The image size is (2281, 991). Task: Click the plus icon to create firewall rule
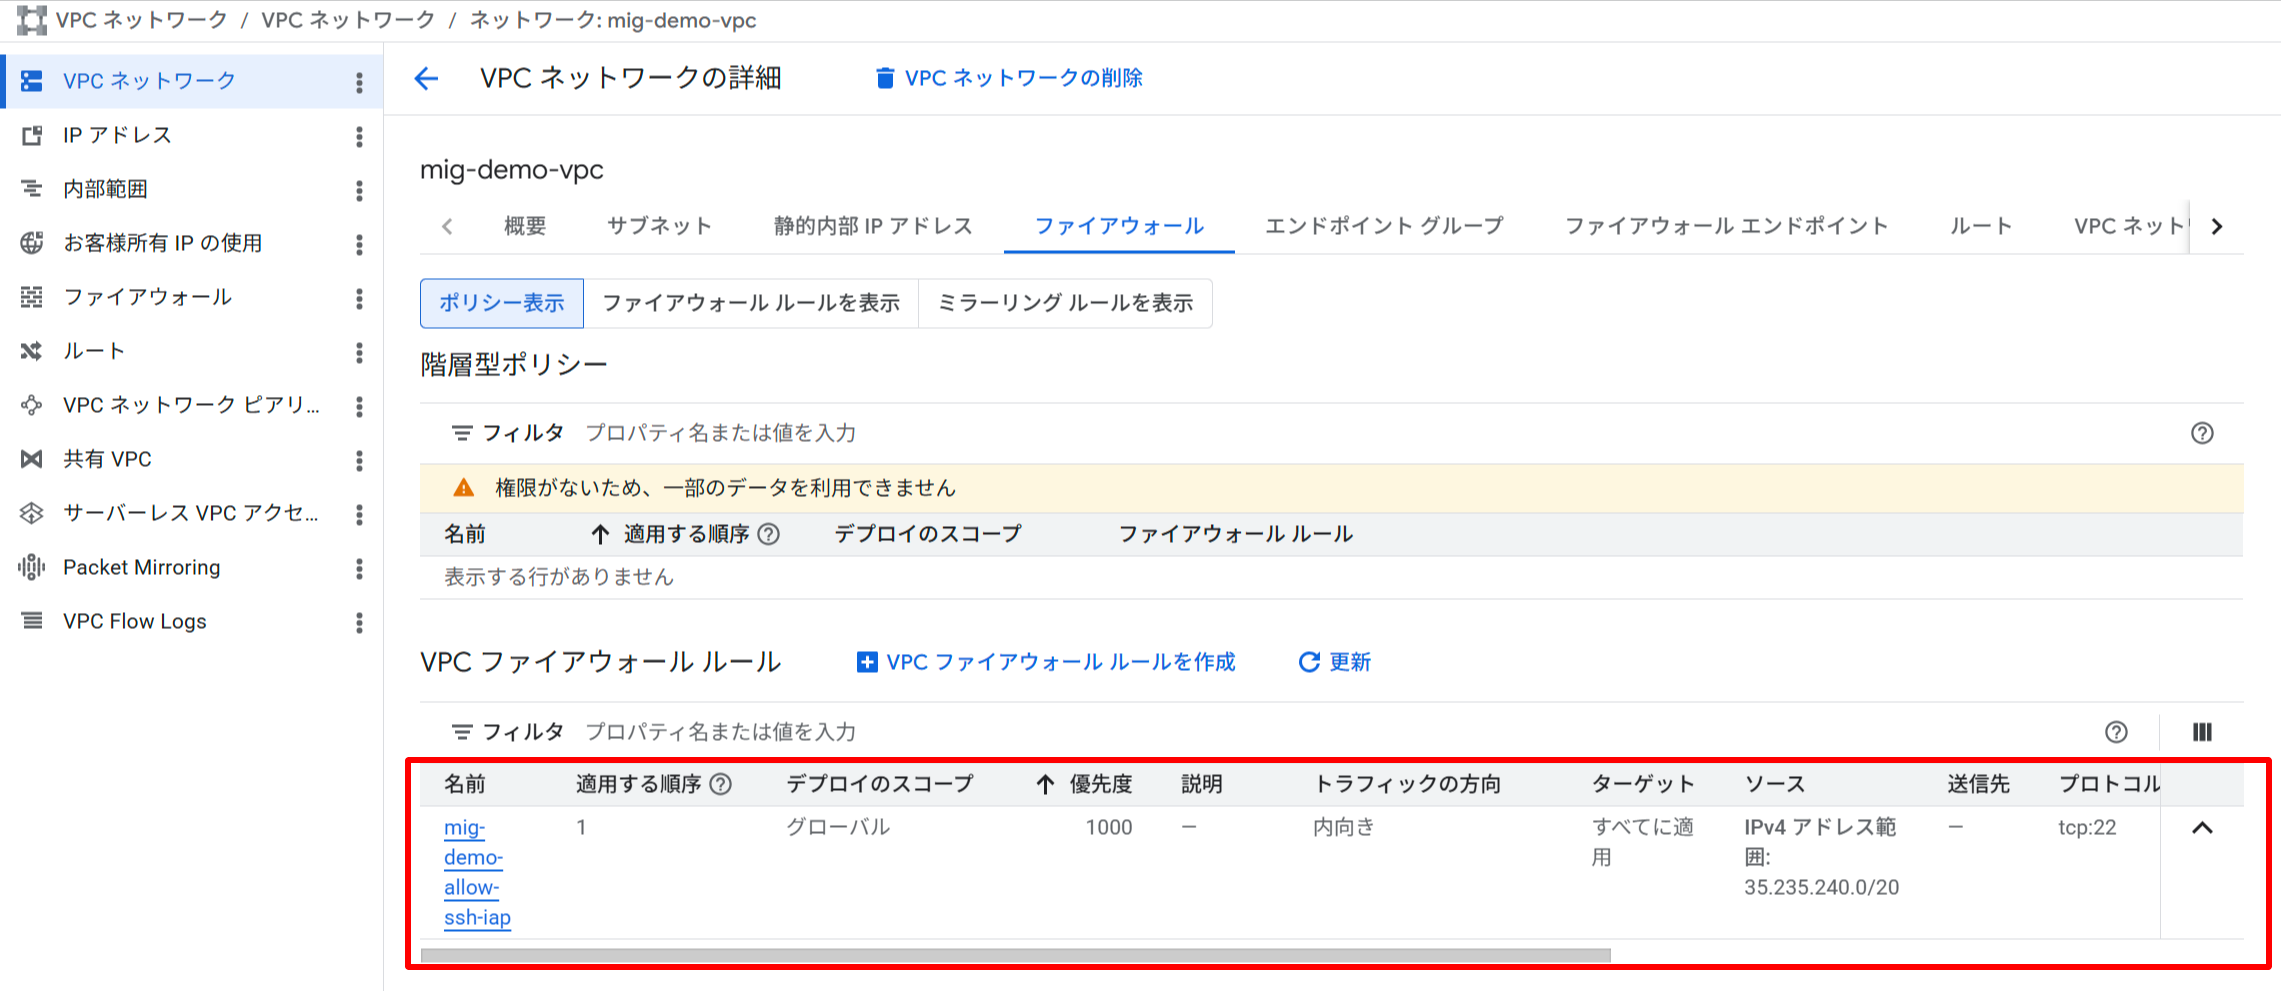(x=867, y=662)
